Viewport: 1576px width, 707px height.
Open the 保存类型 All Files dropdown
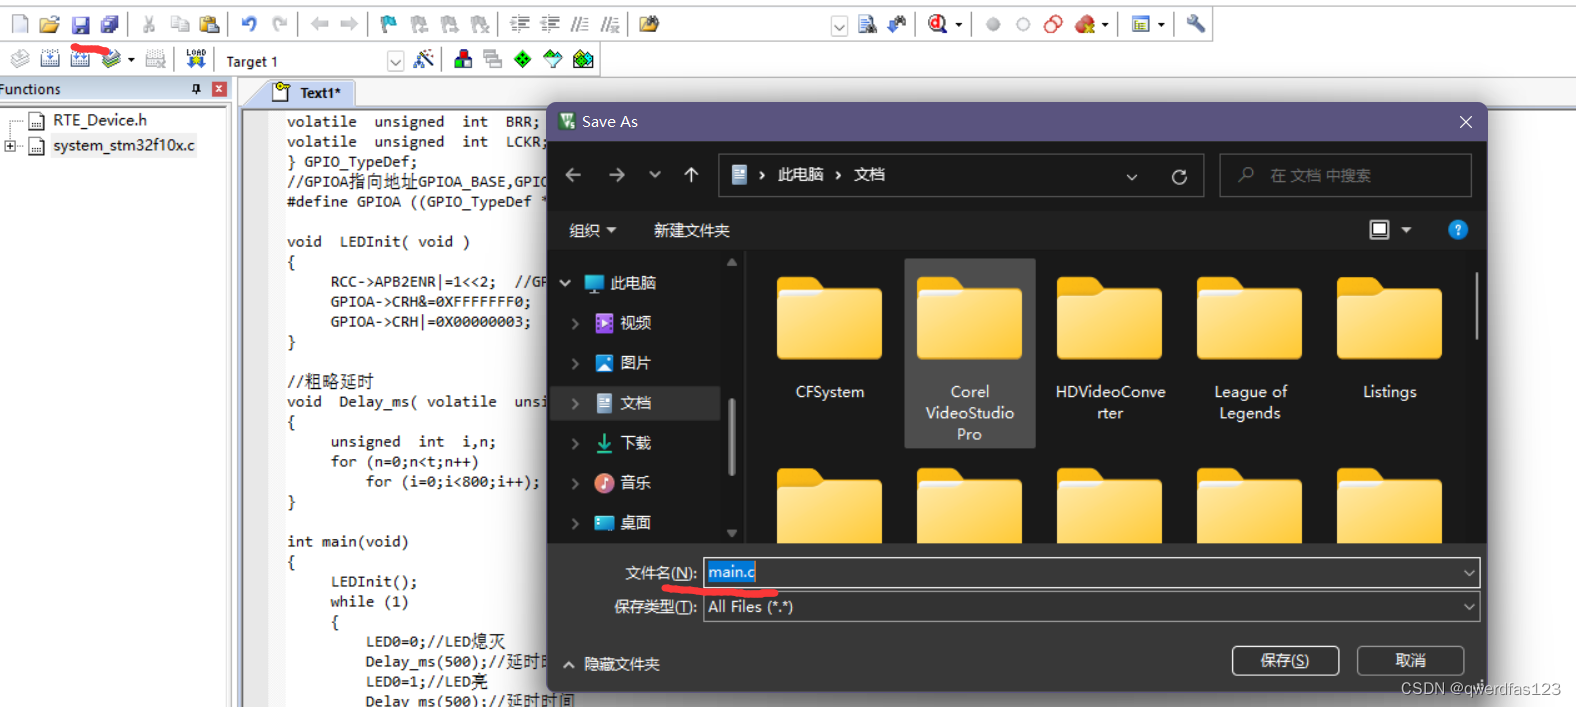click(1469, 607)
